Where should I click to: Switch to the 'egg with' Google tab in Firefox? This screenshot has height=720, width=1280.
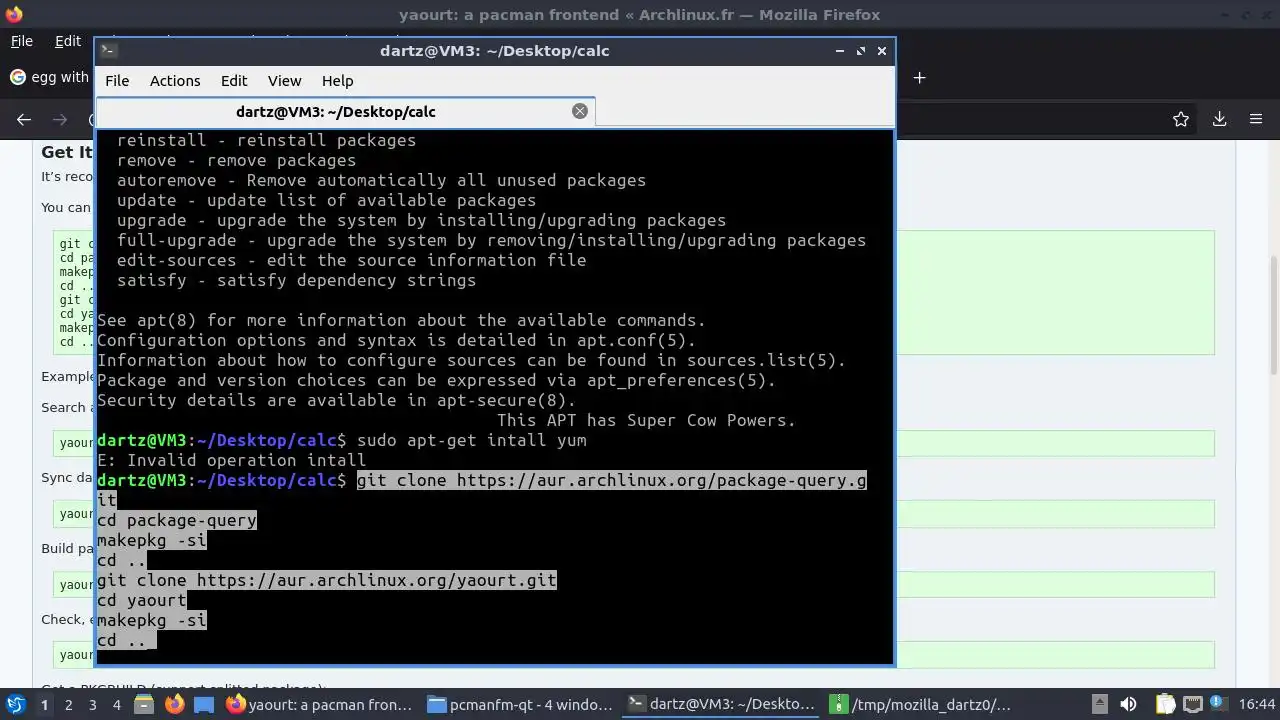pos(50,77)
